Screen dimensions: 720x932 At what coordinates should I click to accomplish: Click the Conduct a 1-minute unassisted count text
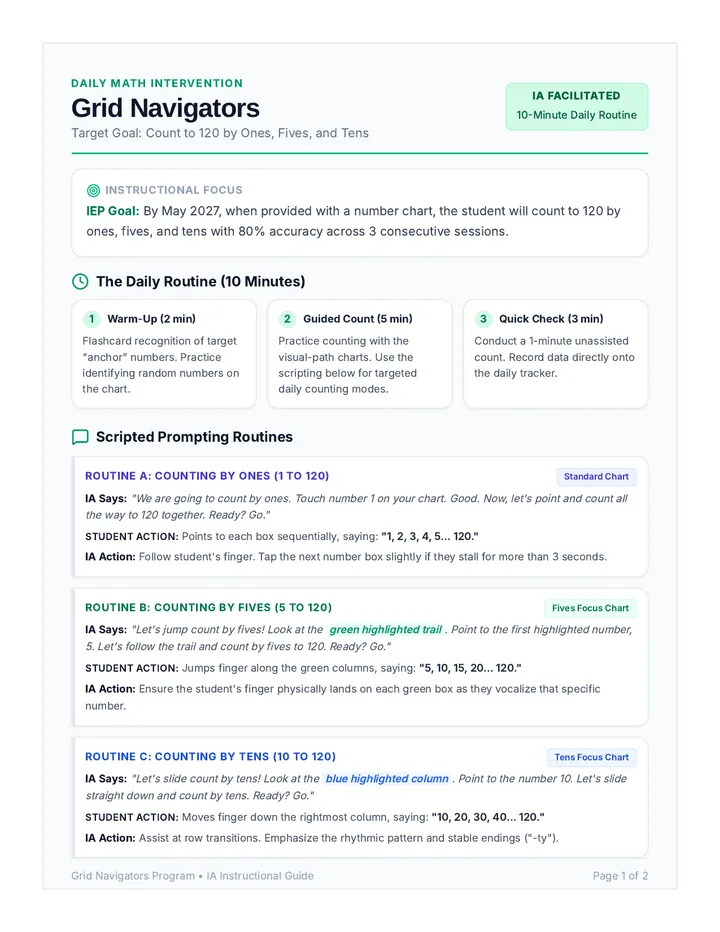tap(554, 357)
